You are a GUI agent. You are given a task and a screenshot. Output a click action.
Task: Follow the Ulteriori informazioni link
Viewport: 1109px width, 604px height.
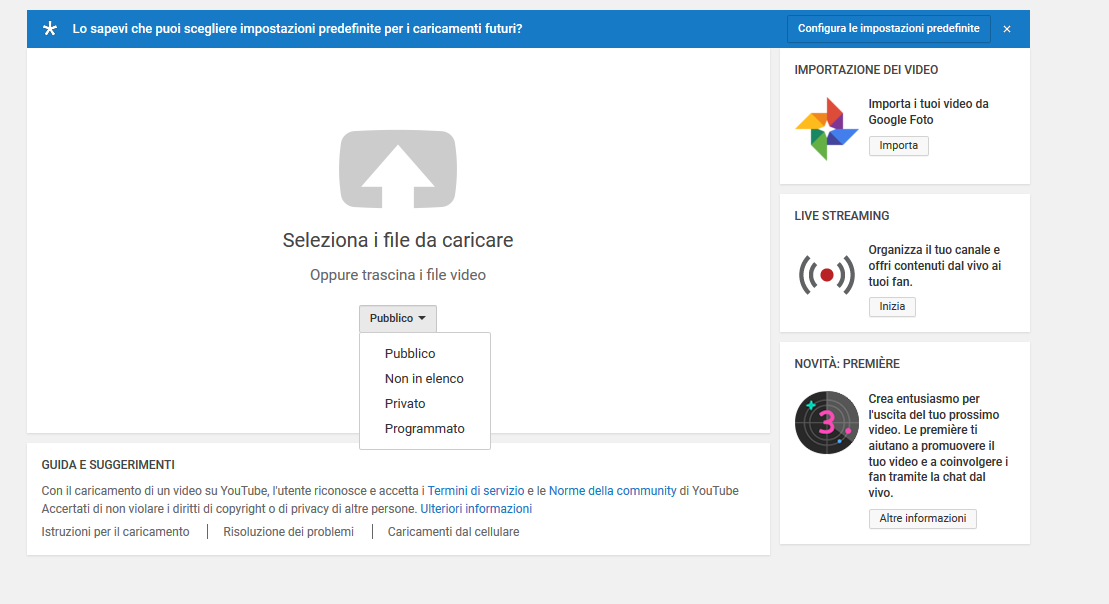coord(476,509)
